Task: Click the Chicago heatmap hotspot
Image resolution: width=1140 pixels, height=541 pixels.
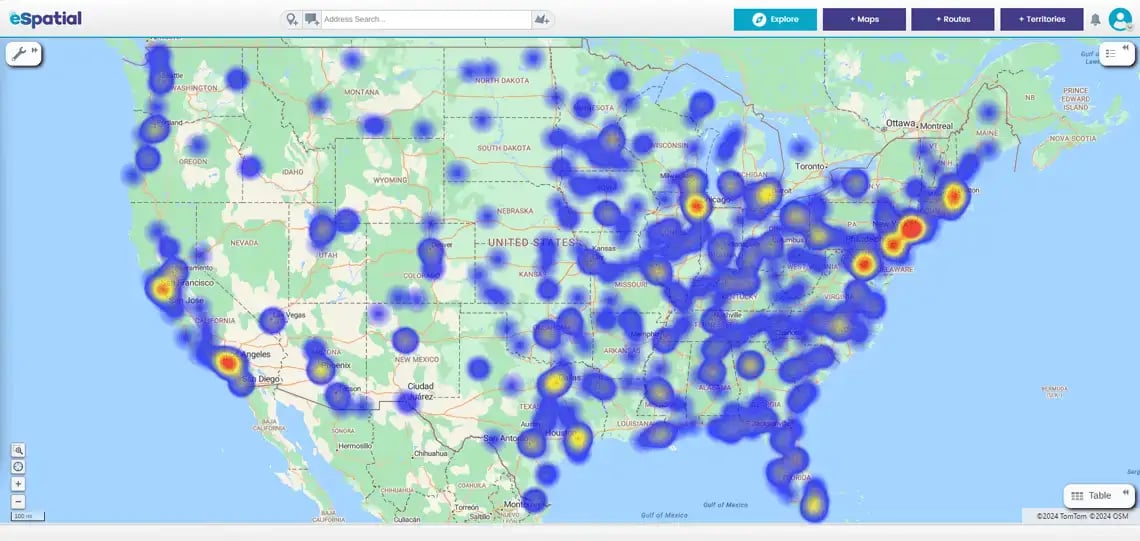Action: point(697,206)
